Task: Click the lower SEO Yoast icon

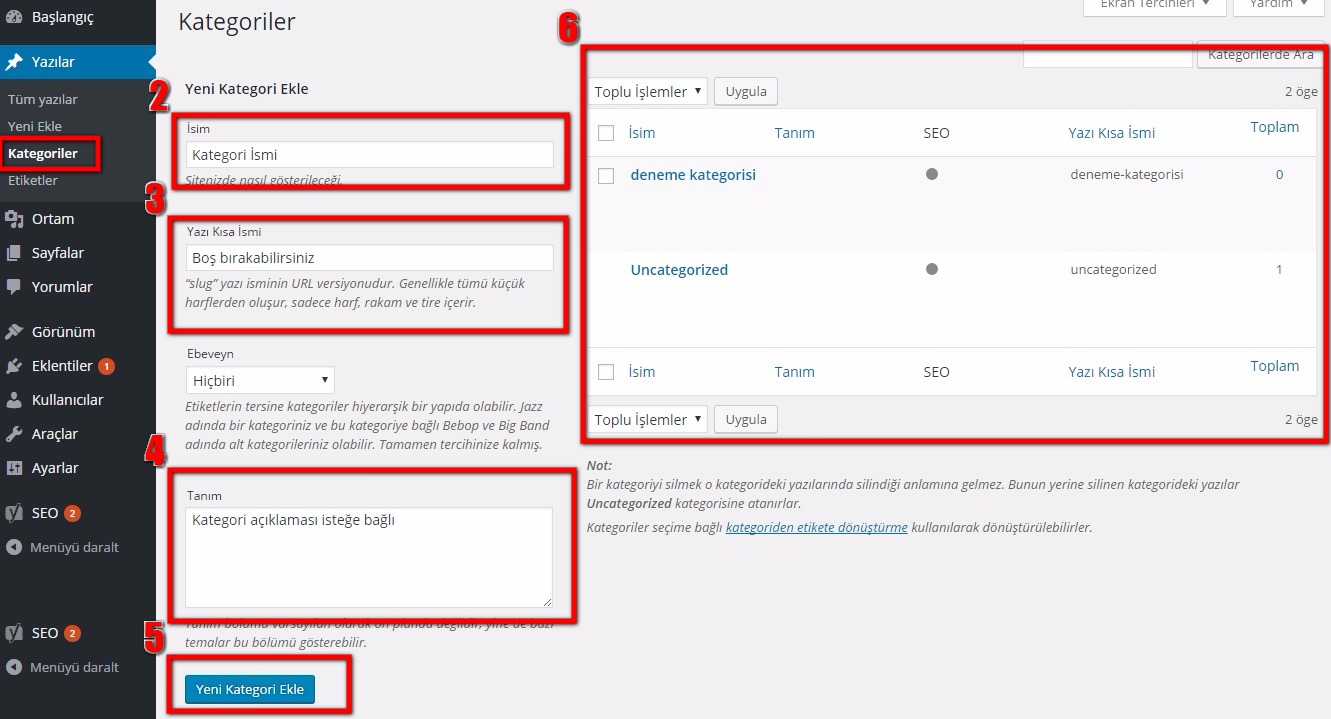Action: click(x=14, y=633)
